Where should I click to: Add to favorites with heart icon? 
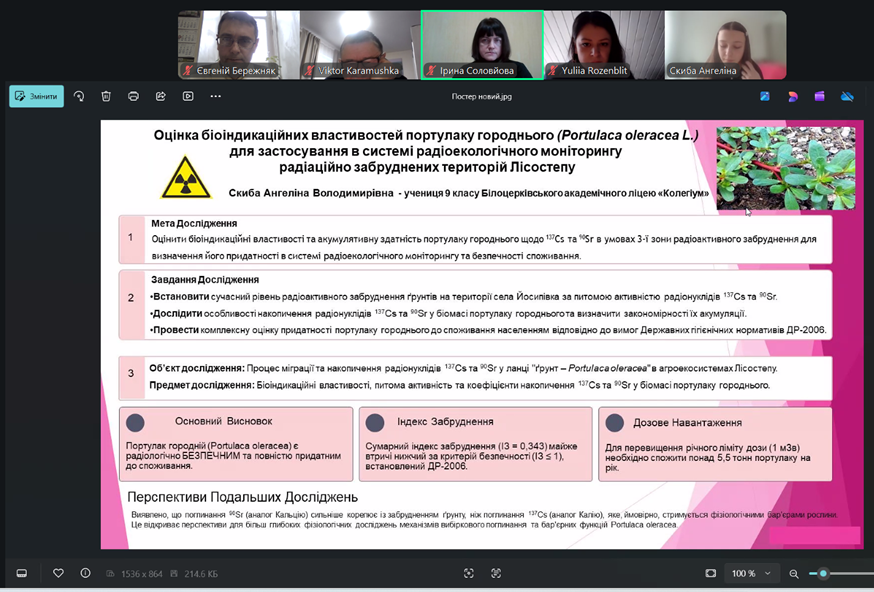click(58, 573)
